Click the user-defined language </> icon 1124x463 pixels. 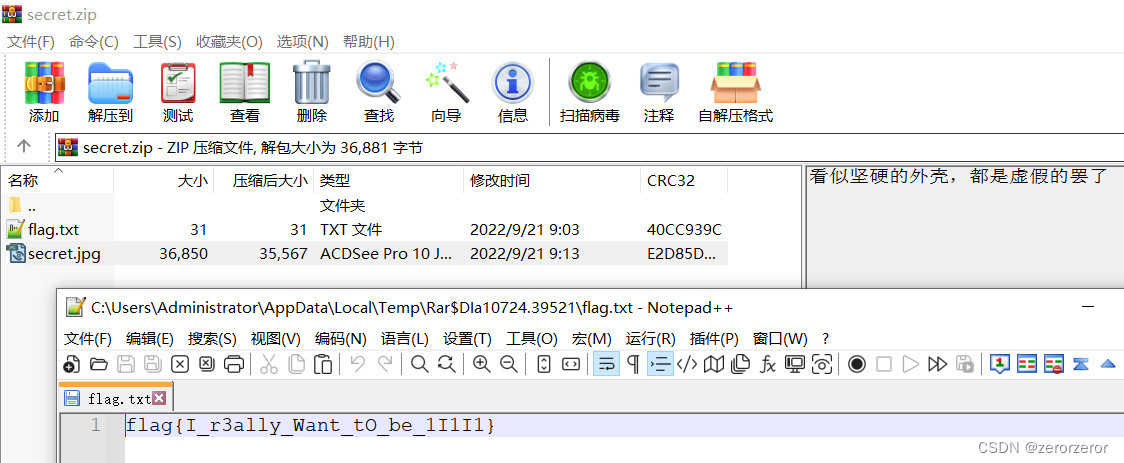tap(687, 364)
